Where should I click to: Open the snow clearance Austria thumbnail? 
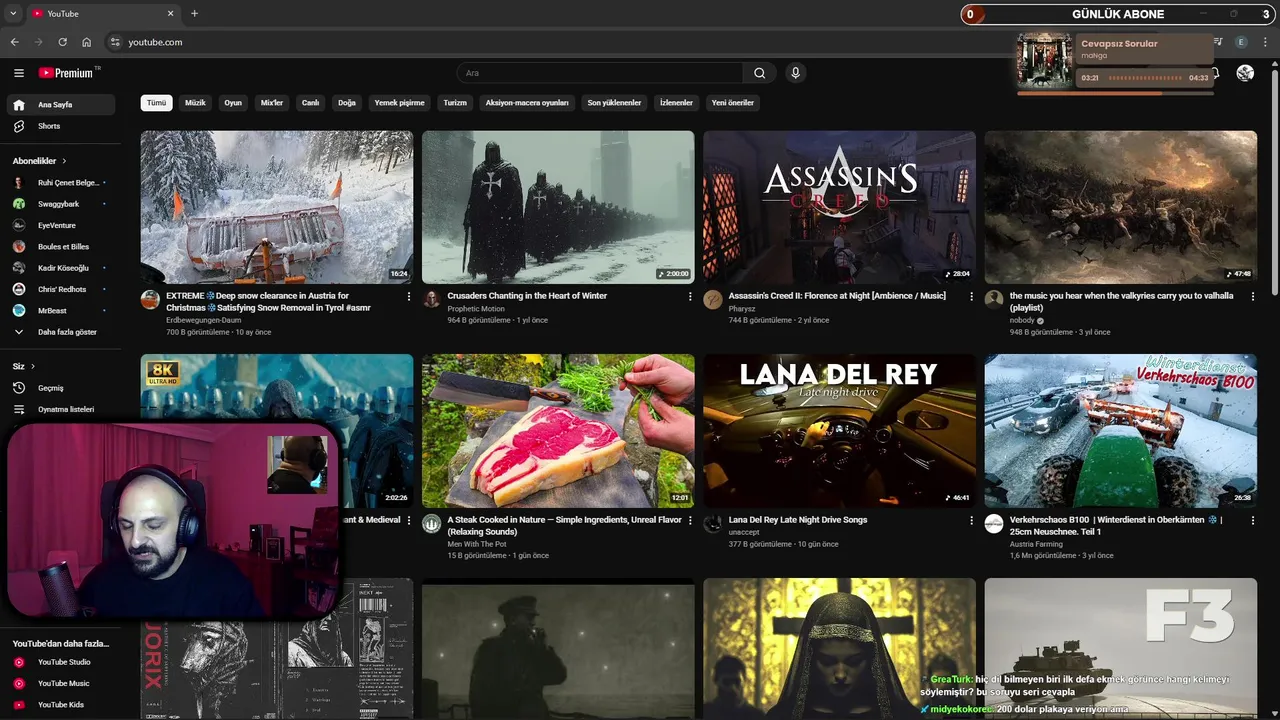277,207
